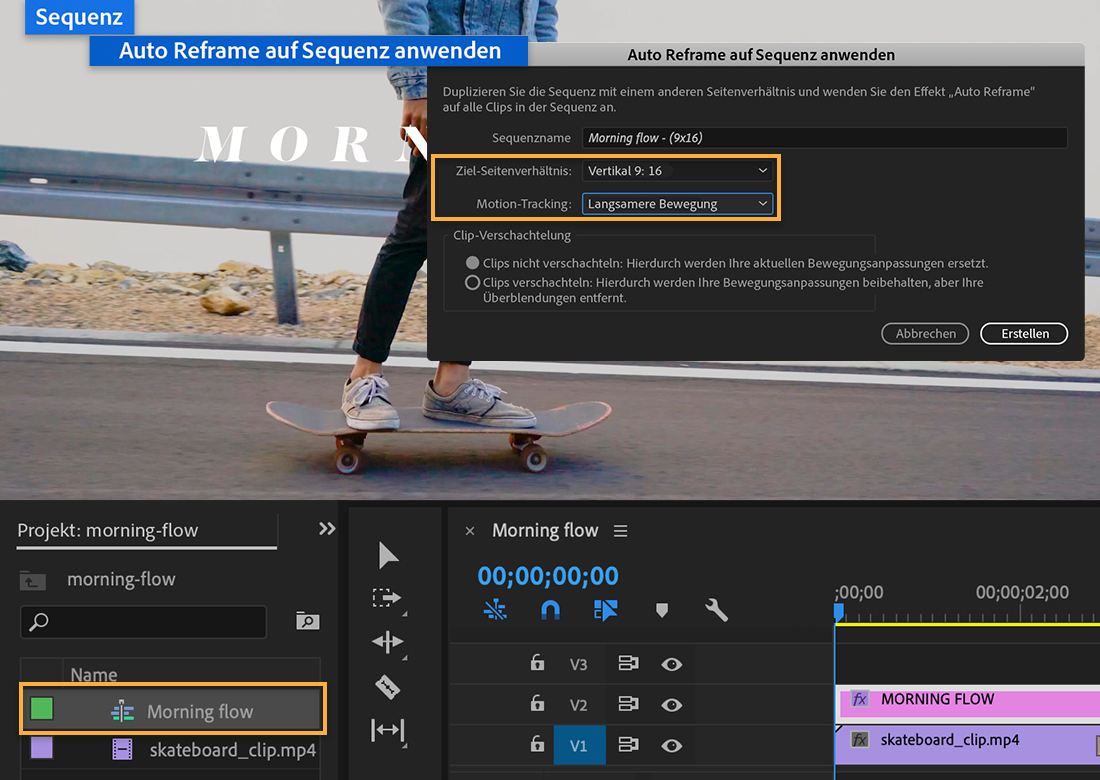1100x780 pixels.
Task: Hide V1 track output
Action: 671,746
